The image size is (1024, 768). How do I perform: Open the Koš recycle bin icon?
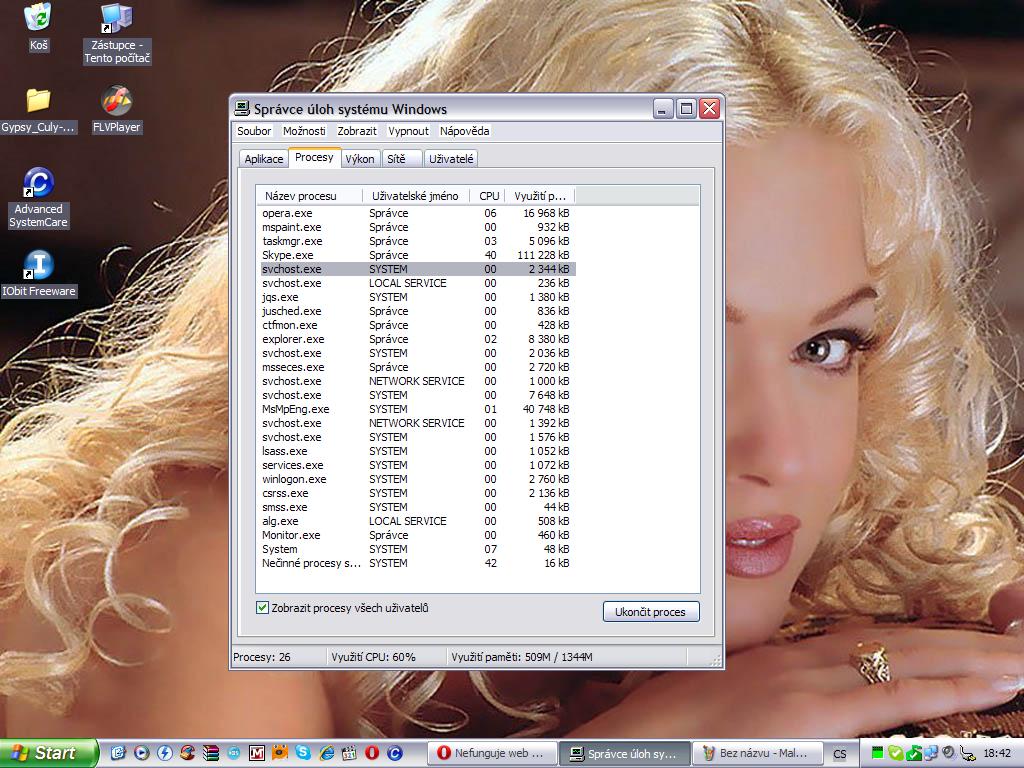point(38,18)
